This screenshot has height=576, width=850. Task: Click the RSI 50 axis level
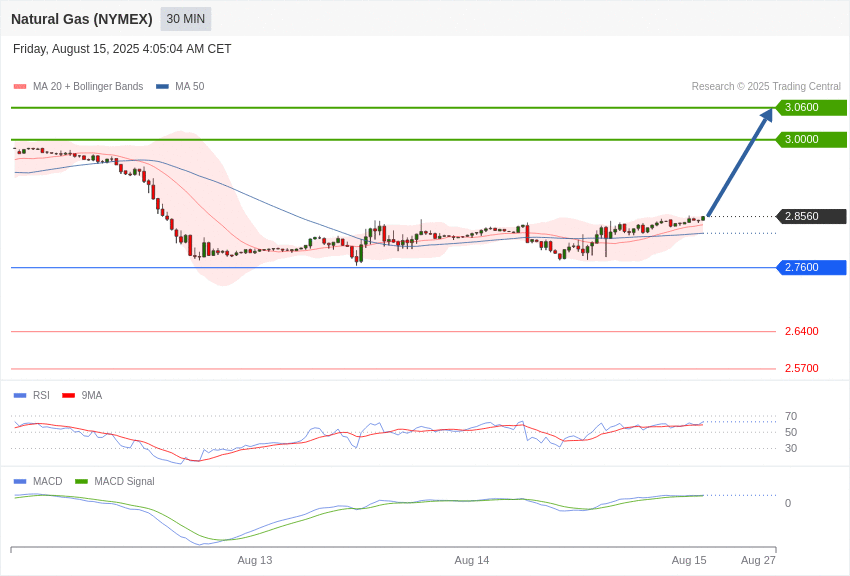(x=791, y=432)
